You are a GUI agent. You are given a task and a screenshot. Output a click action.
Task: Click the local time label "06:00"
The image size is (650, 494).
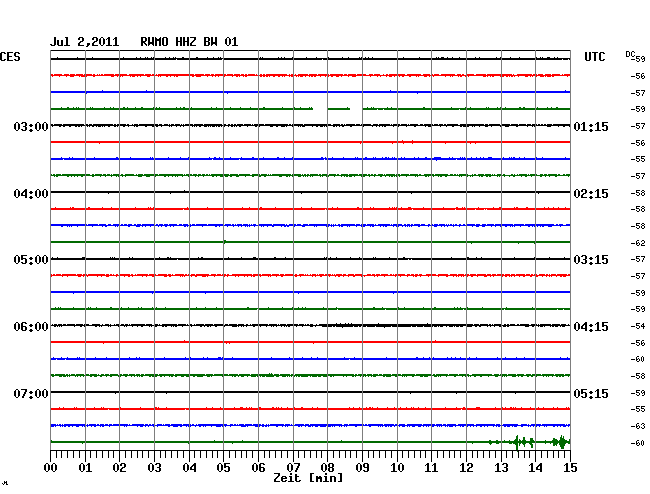[31, 327]
